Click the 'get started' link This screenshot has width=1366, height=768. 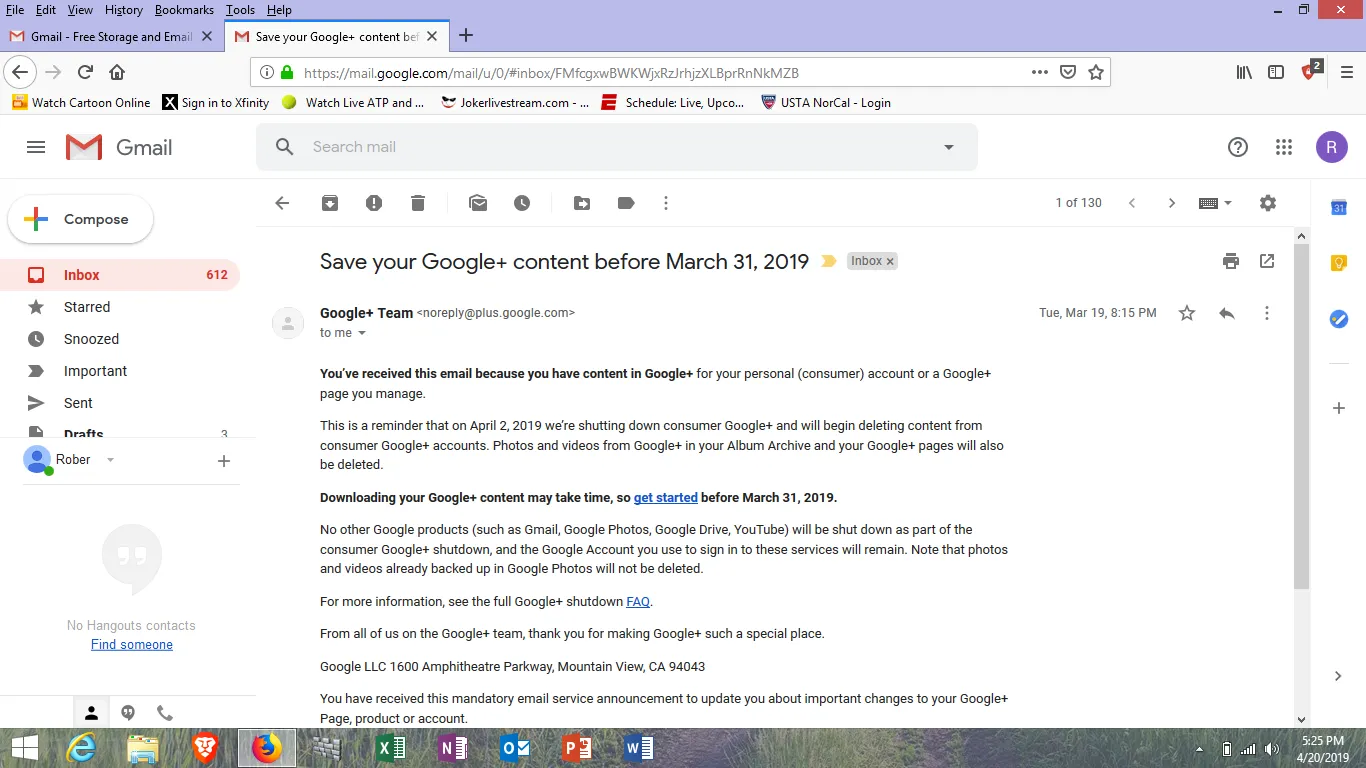point(665,498)
